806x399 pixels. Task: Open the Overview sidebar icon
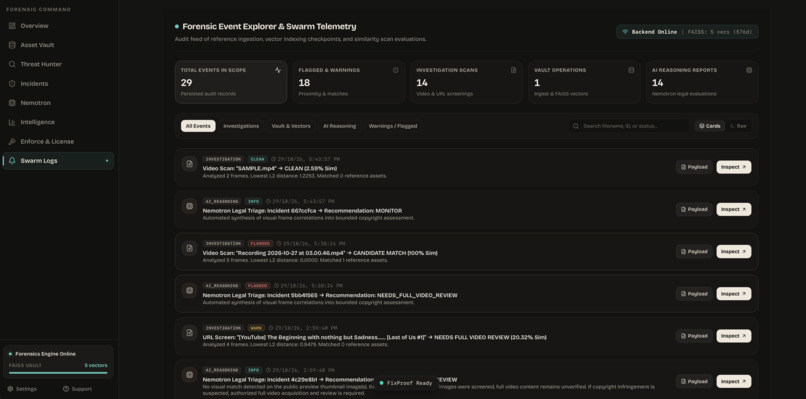tap(12, 26)
